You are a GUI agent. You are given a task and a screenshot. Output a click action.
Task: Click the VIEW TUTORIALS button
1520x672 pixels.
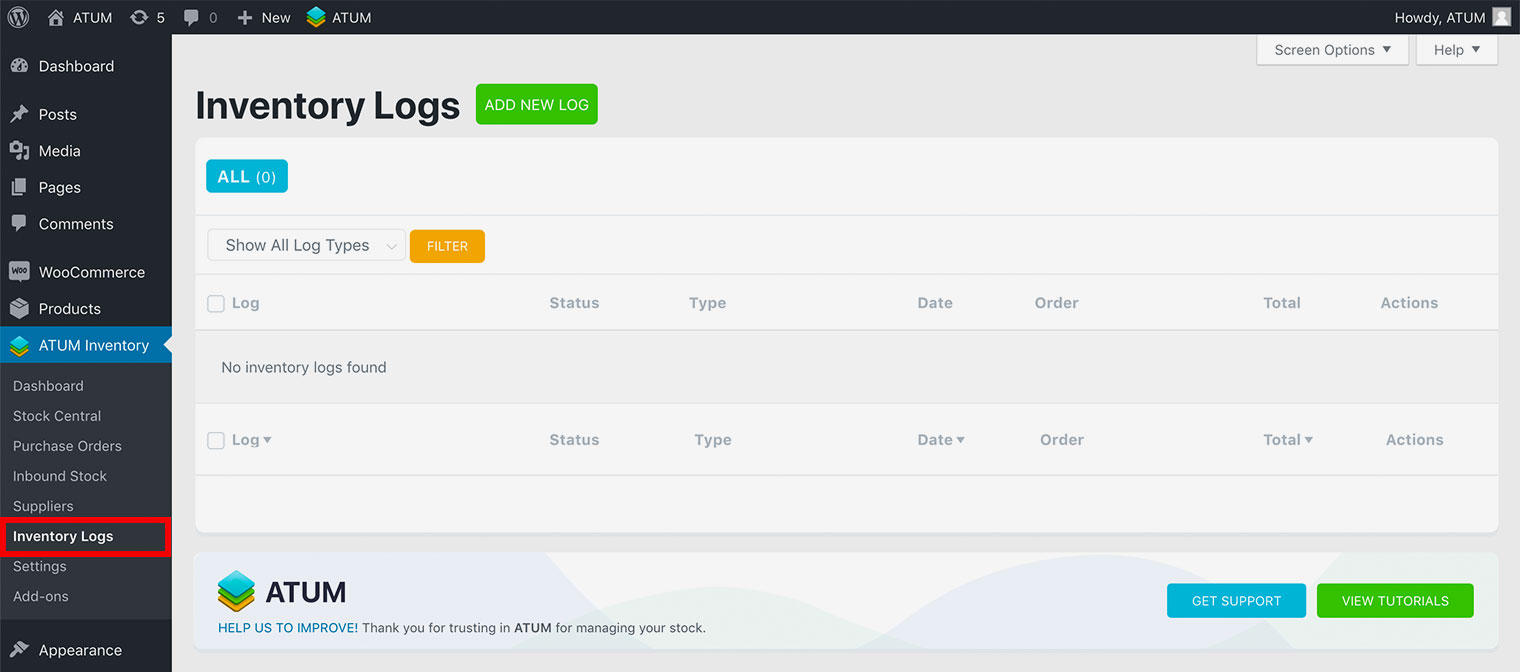pyautogui.click(x=1395, y=600)
